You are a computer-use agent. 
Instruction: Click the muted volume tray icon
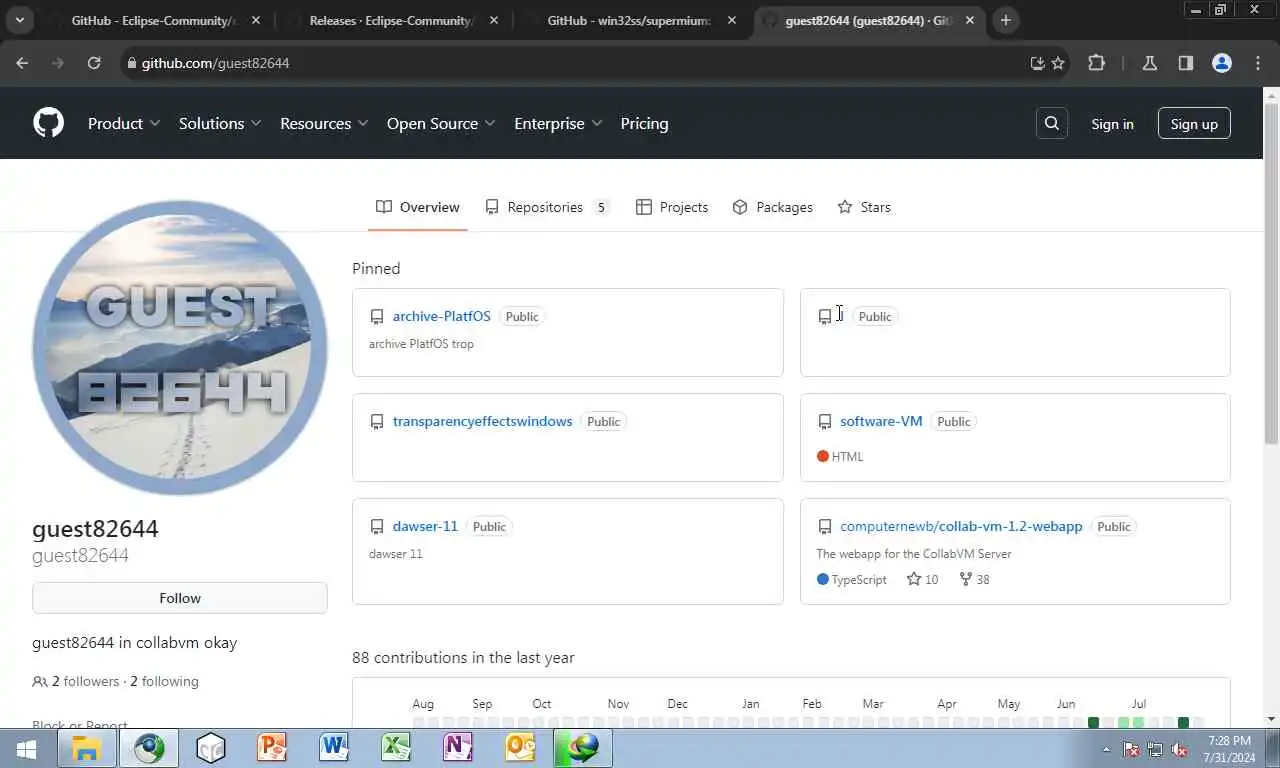point(1180,749)
